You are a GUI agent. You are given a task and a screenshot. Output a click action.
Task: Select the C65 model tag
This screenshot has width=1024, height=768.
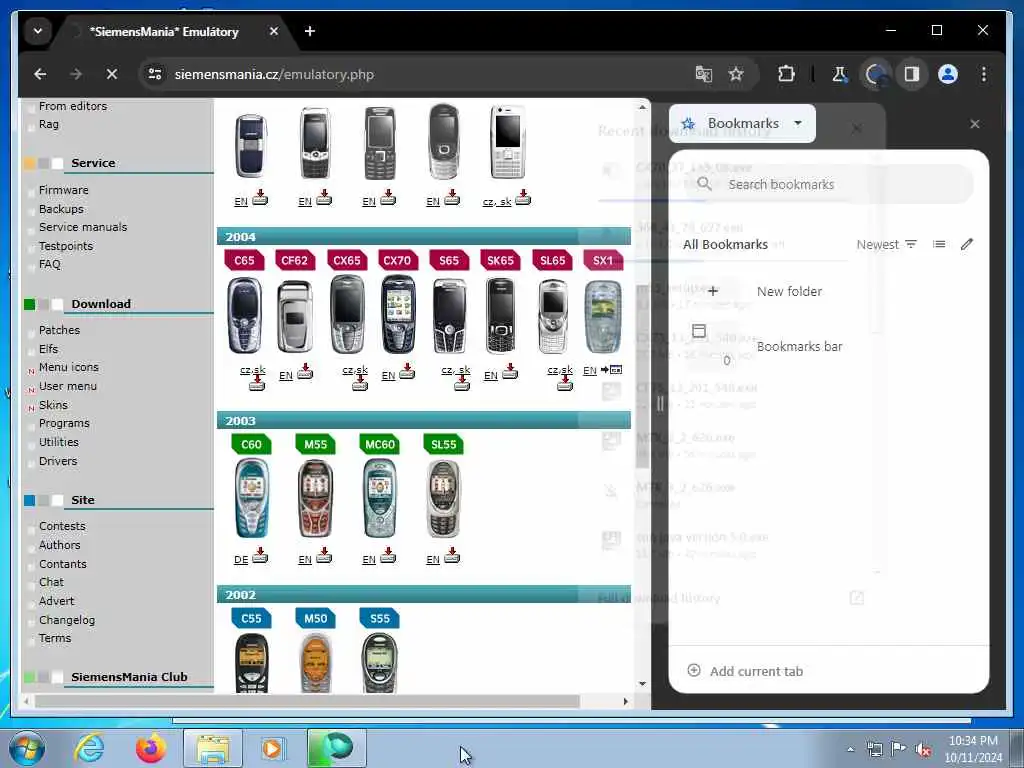(x=244, y=260)
